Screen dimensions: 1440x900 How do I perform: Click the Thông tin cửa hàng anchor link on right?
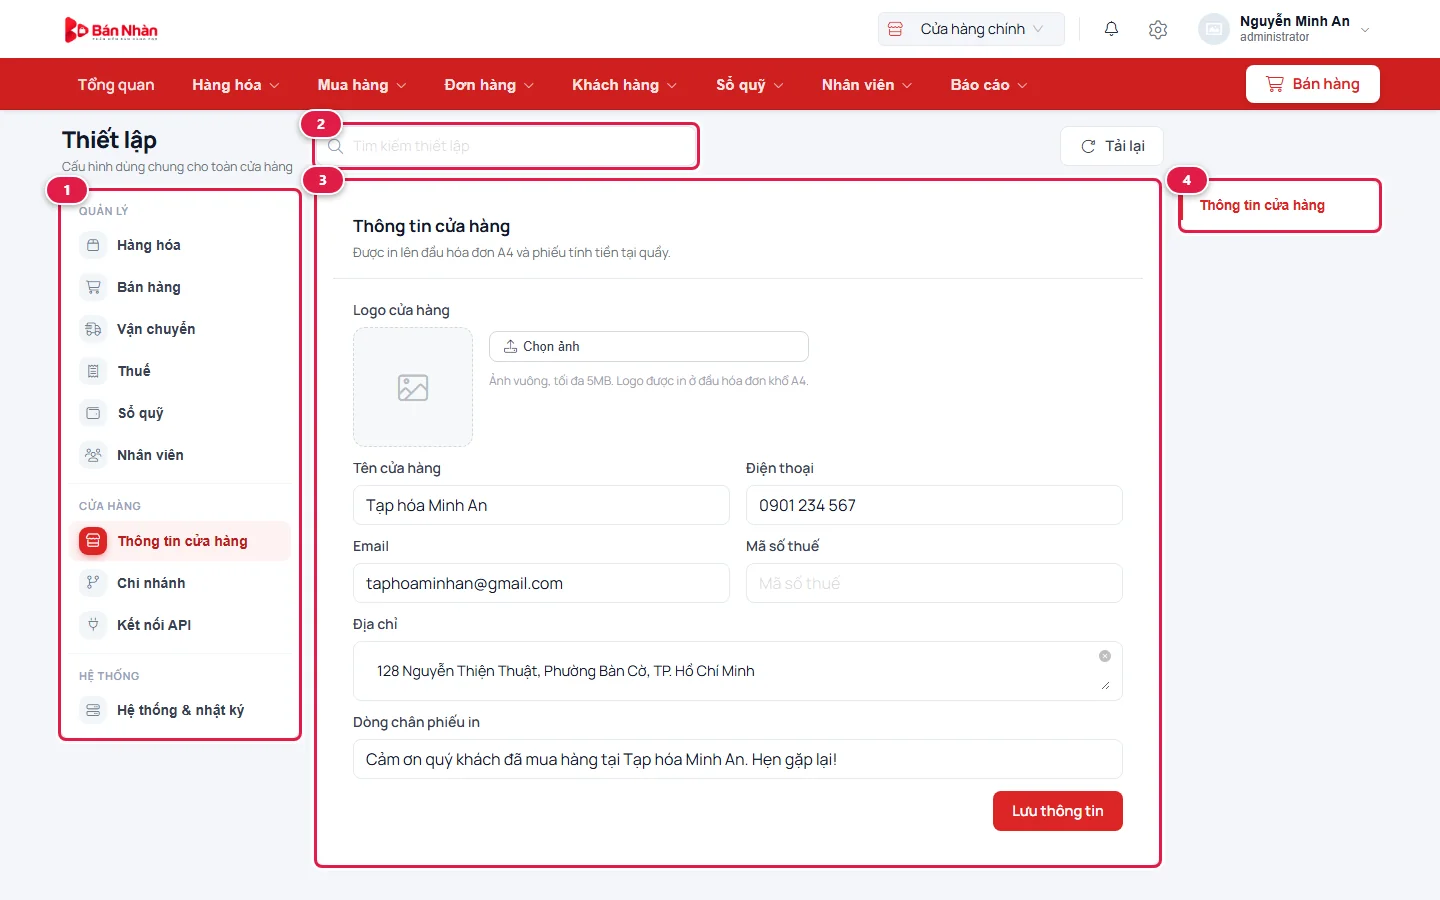coord(1262,205)
